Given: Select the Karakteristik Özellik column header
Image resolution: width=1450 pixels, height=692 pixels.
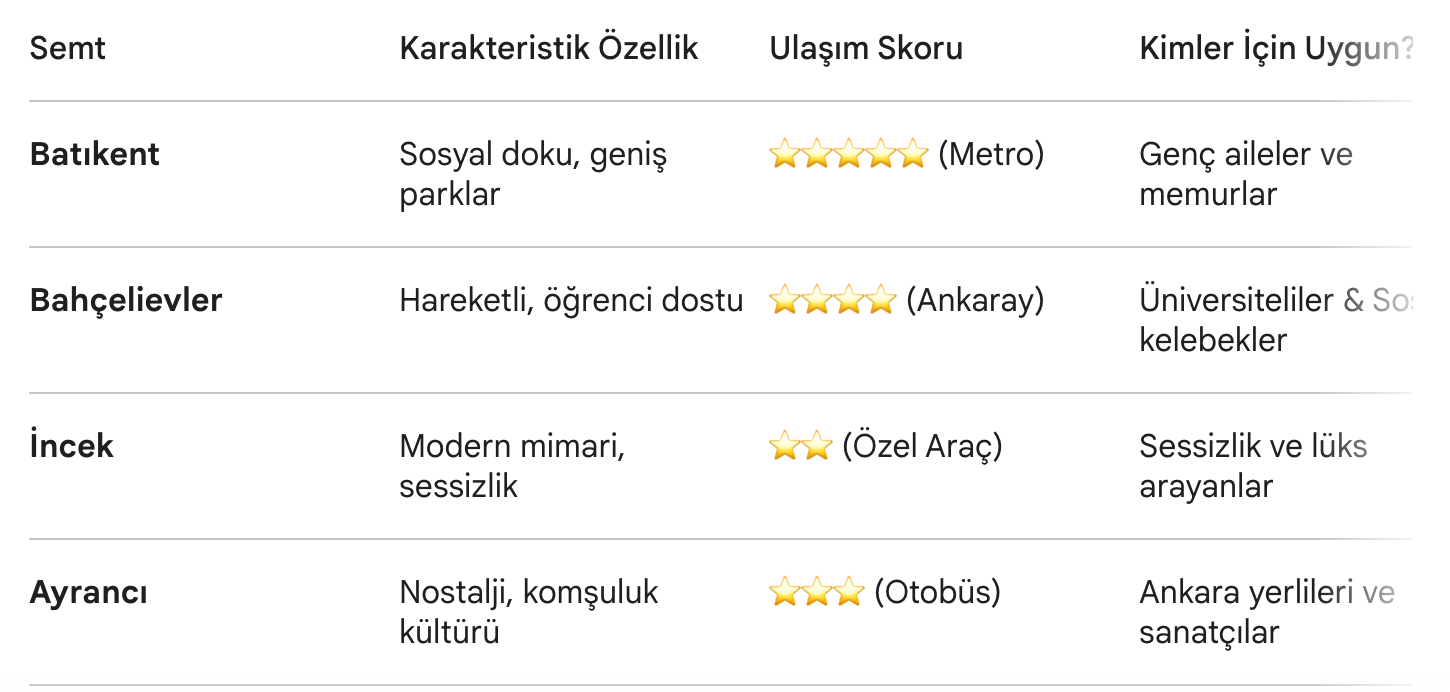Looking at the screenshot, I should (548, 48).
